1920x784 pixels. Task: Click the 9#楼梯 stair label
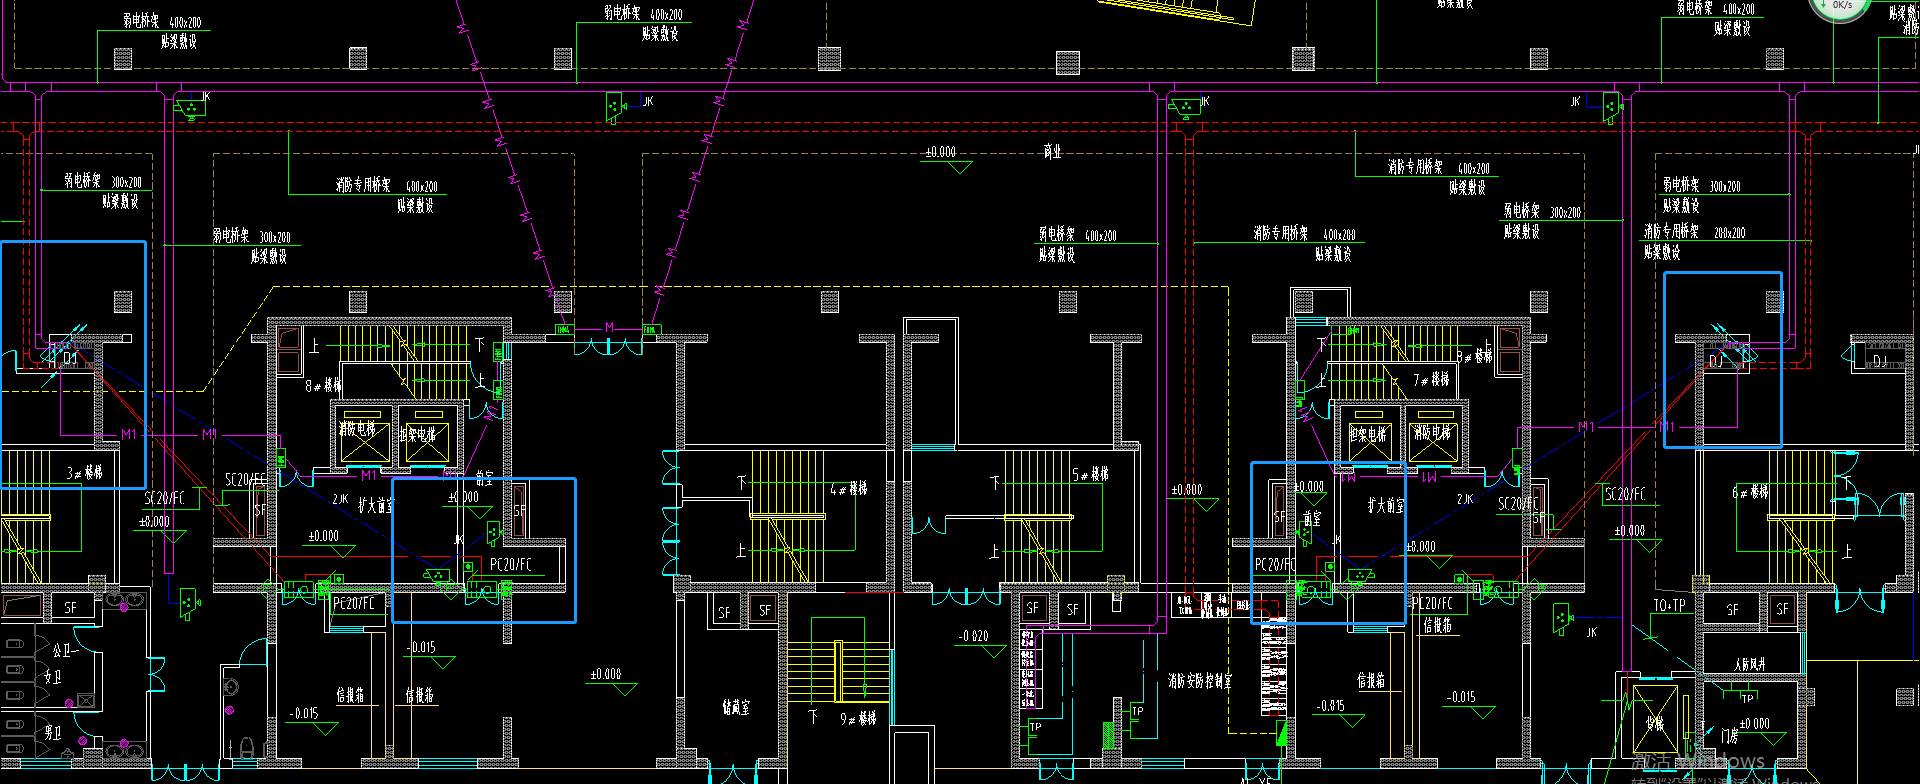coord(858,718)
